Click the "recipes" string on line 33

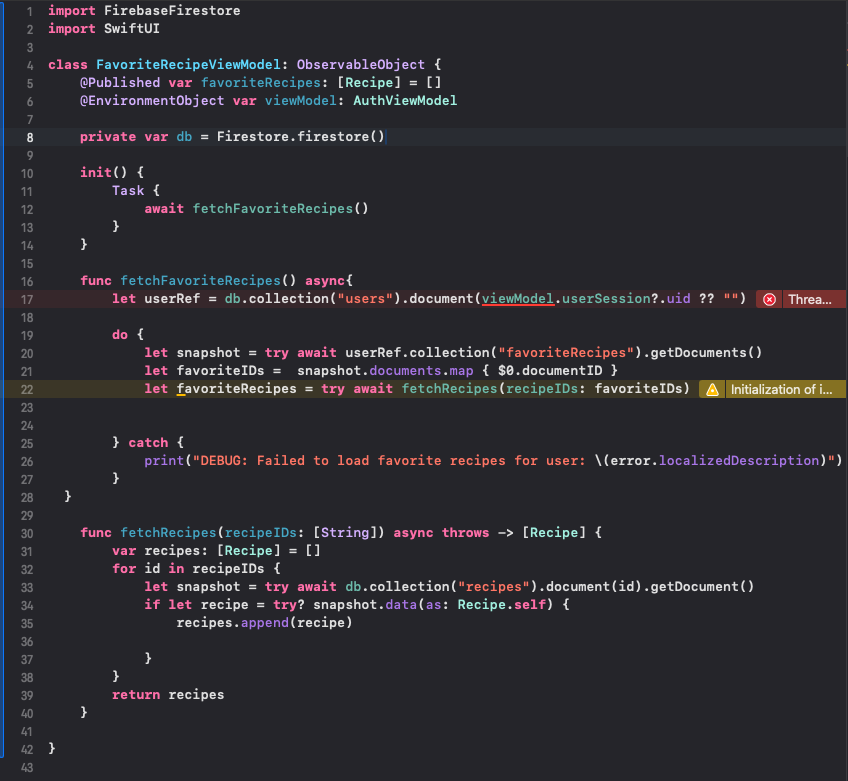493,586
